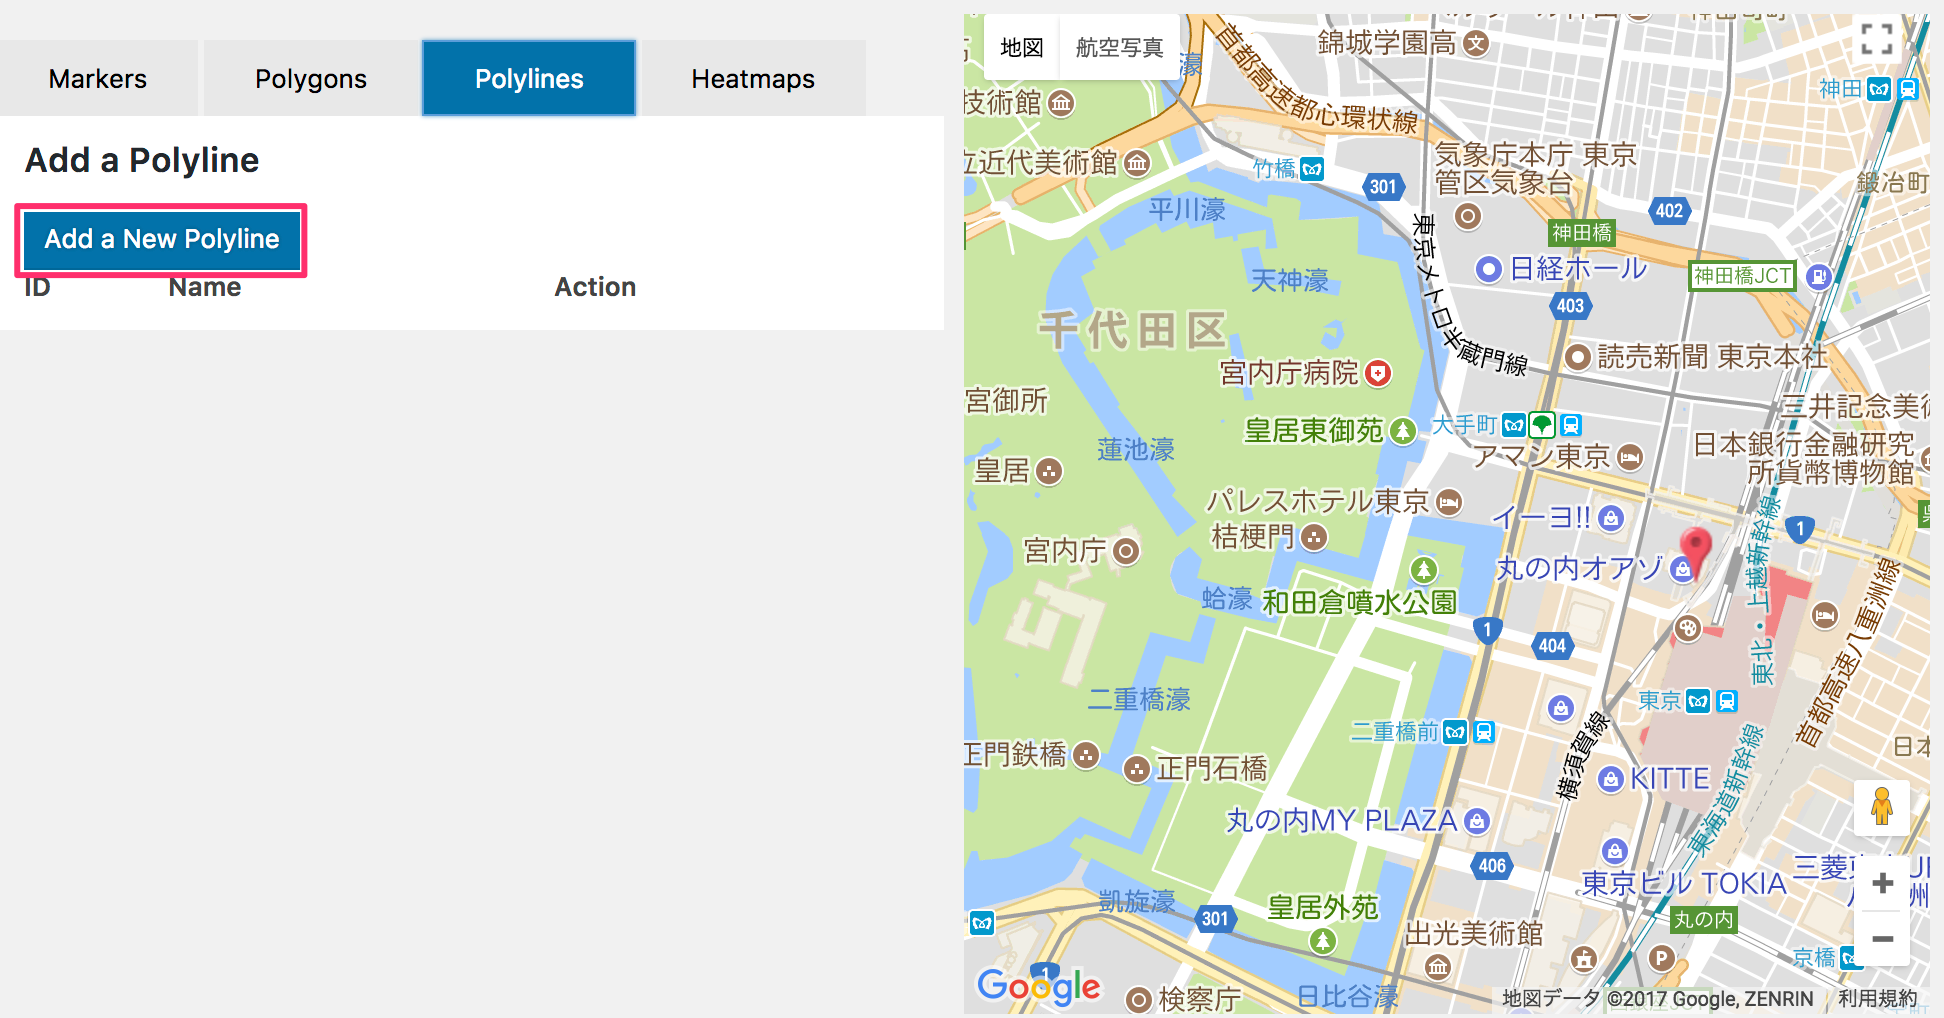Zoom in using the plus control

(1883, 883)
